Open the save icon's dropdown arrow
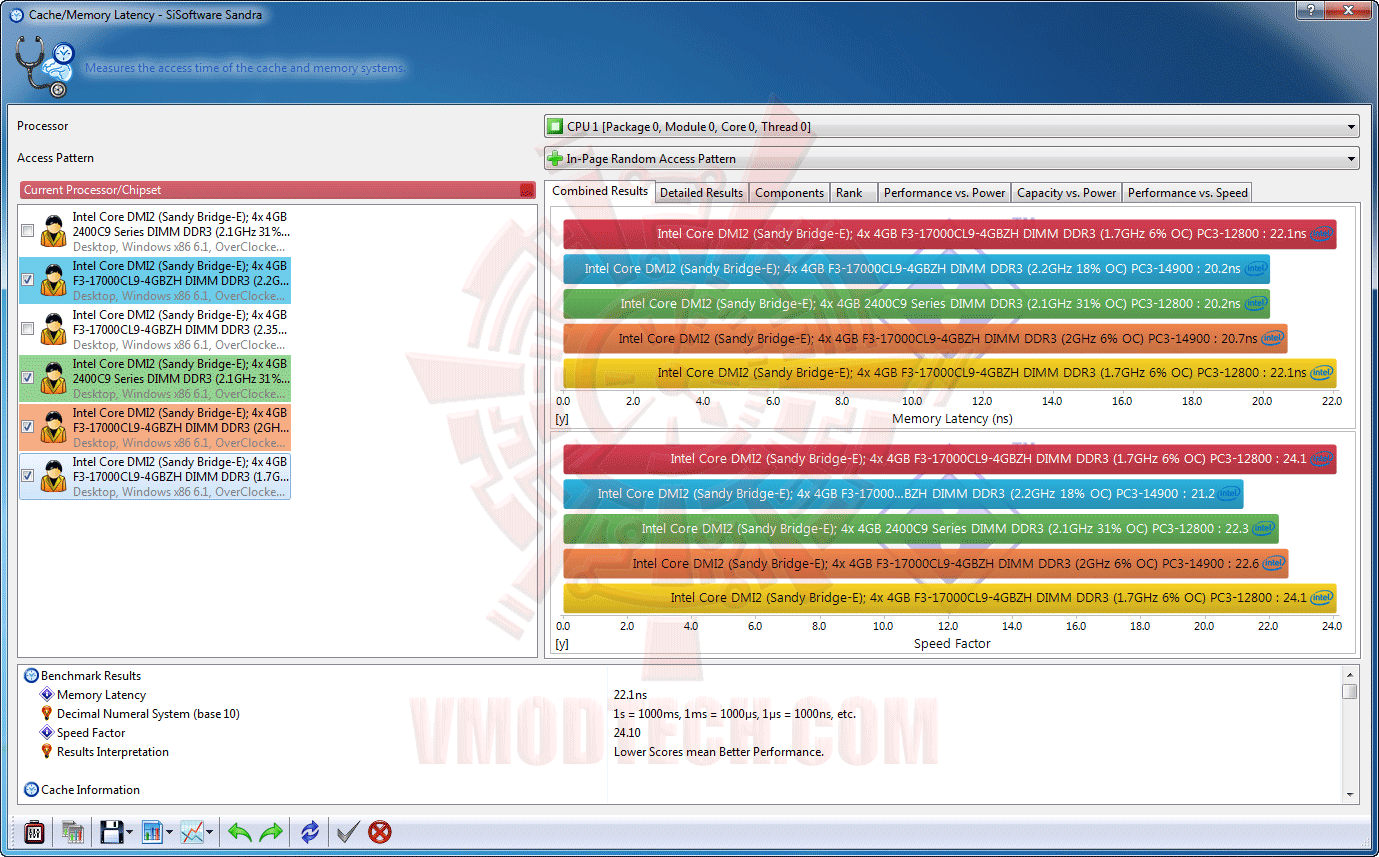The width and height of the screenshot is (1379, 857). [x=129, y=832]
